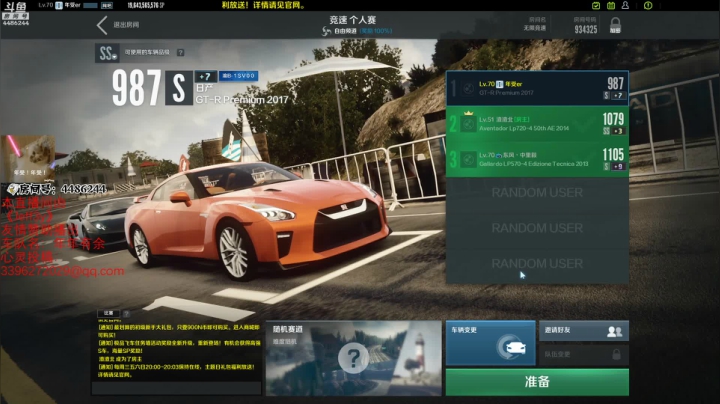720x404 pixels.
Task: Click the two-person invite friends icon
Action: [614, 331]
